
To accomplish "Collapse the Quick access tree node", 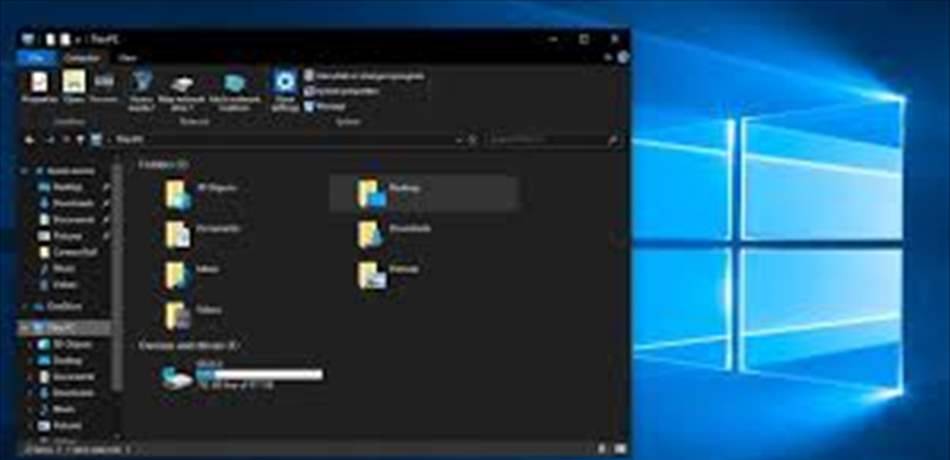I will (24, 172).
